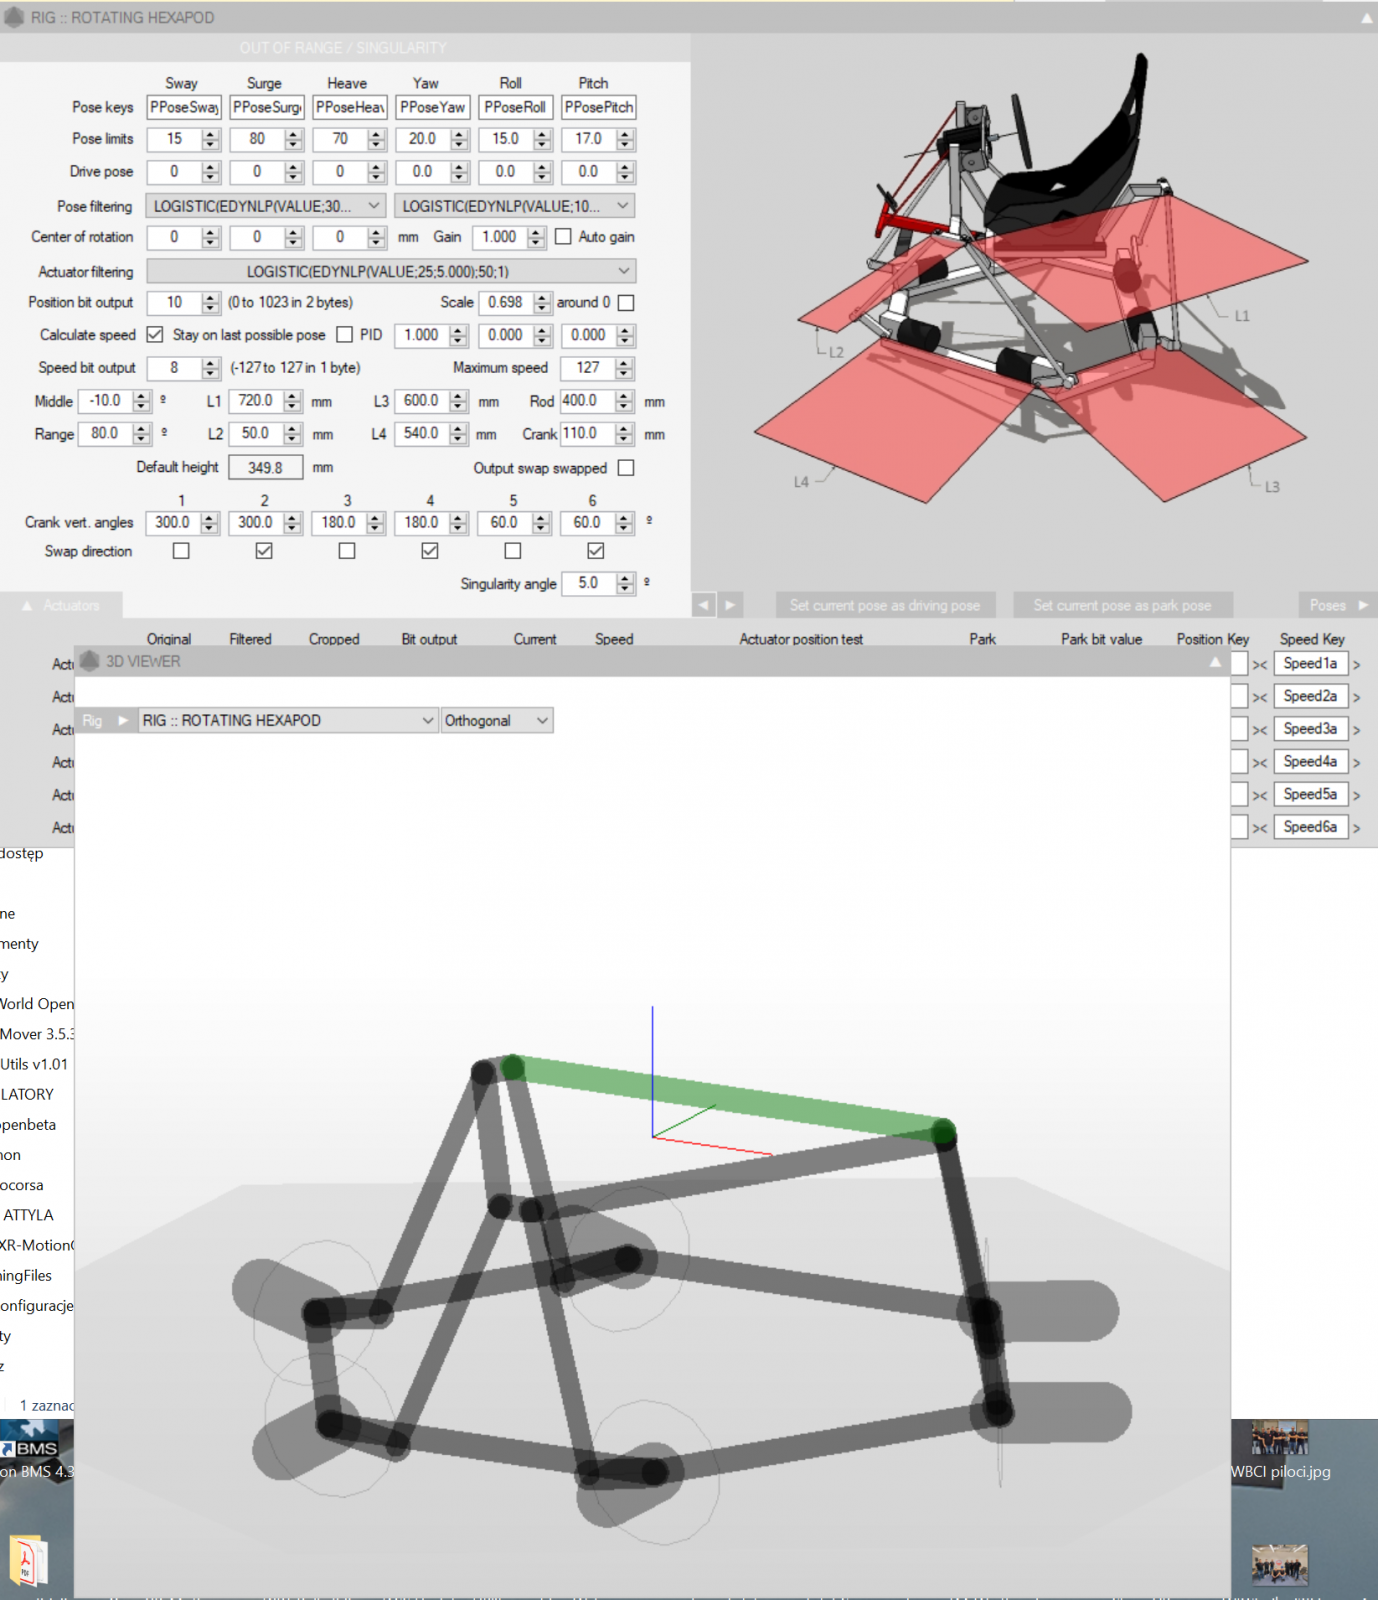Click the Speed1a speed key button
This screenshot has width=1378, height=1600.
pos(1310,663)
